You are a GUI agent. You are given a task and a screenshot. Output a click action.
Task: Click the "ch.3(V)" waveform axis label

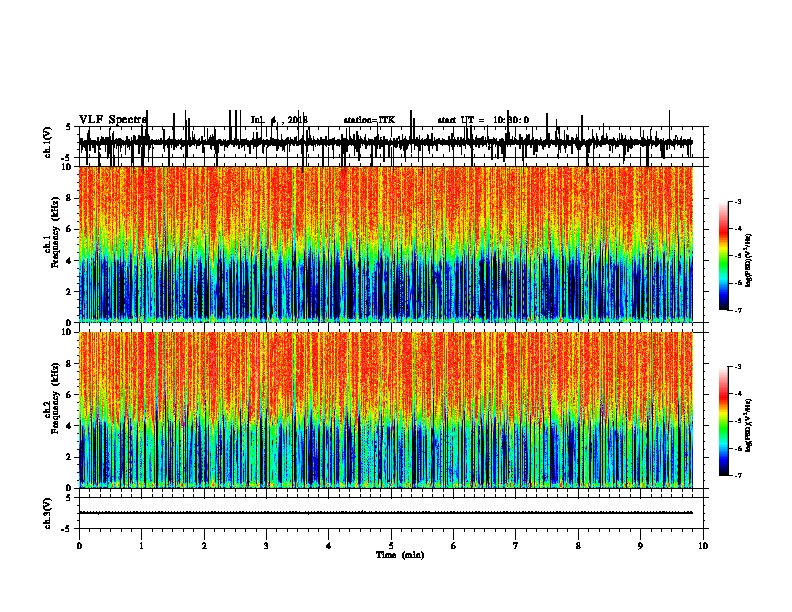[x=48, y=514]
